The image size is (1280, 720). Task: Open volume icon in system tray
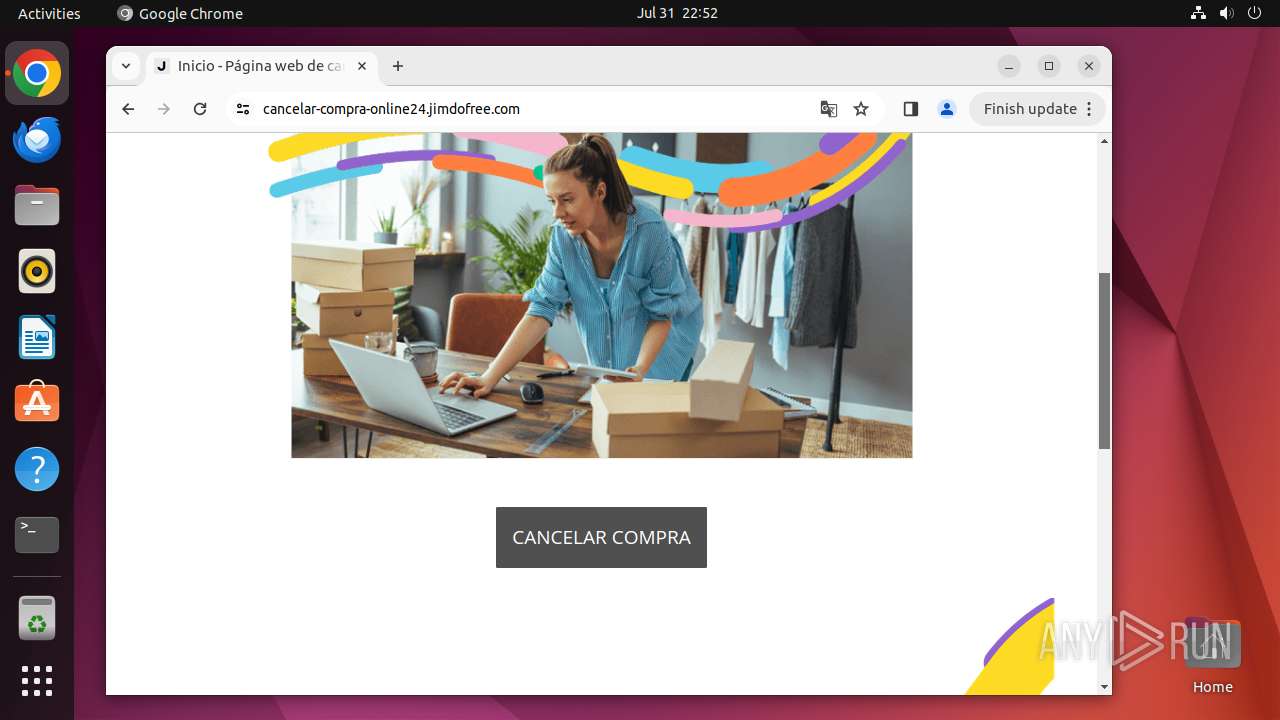[x=1227, y=13]
